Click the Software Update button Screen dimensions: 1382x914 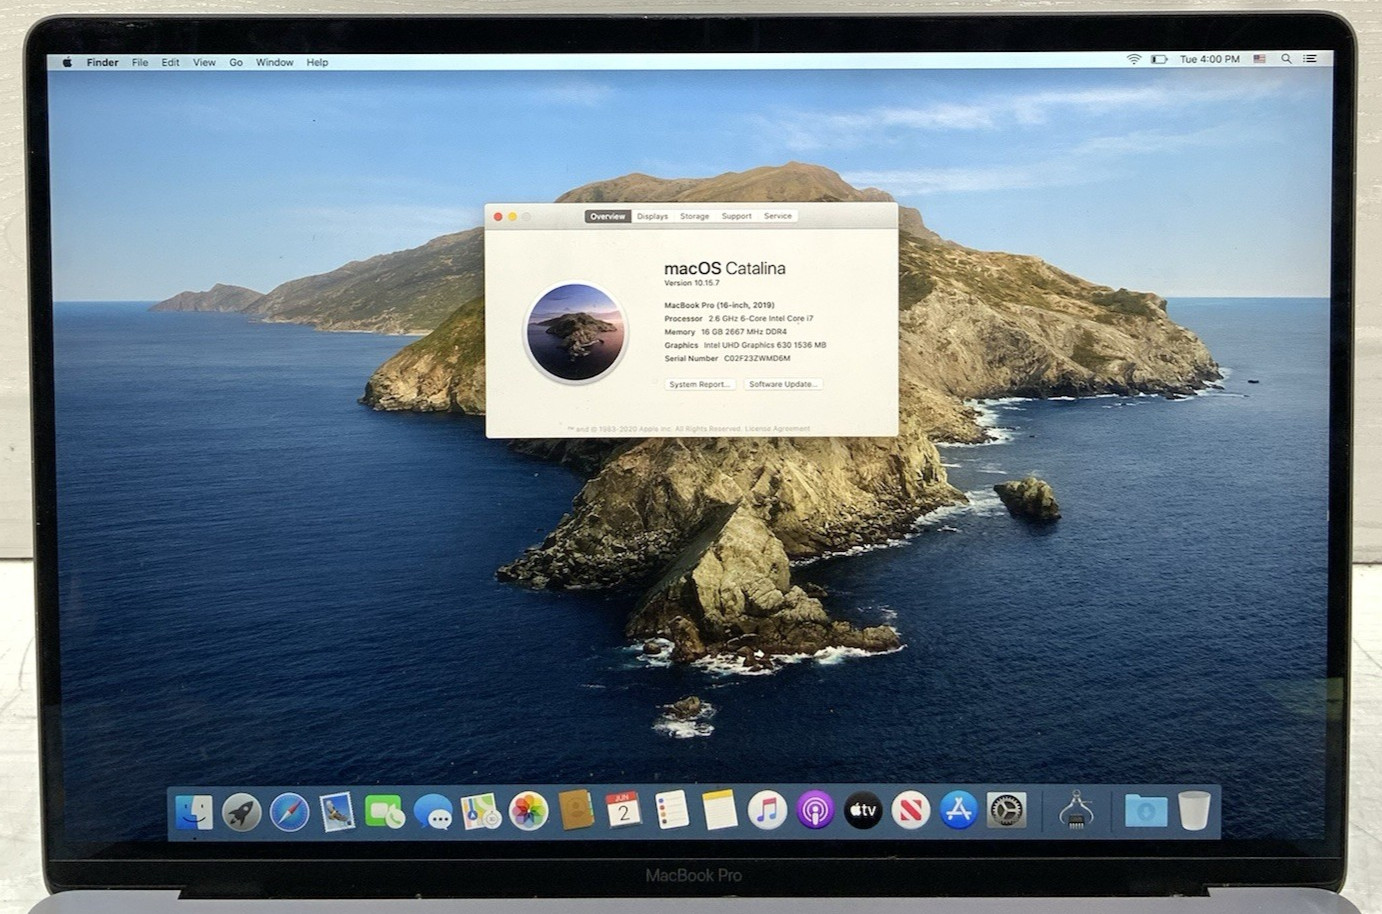(782, 384)
